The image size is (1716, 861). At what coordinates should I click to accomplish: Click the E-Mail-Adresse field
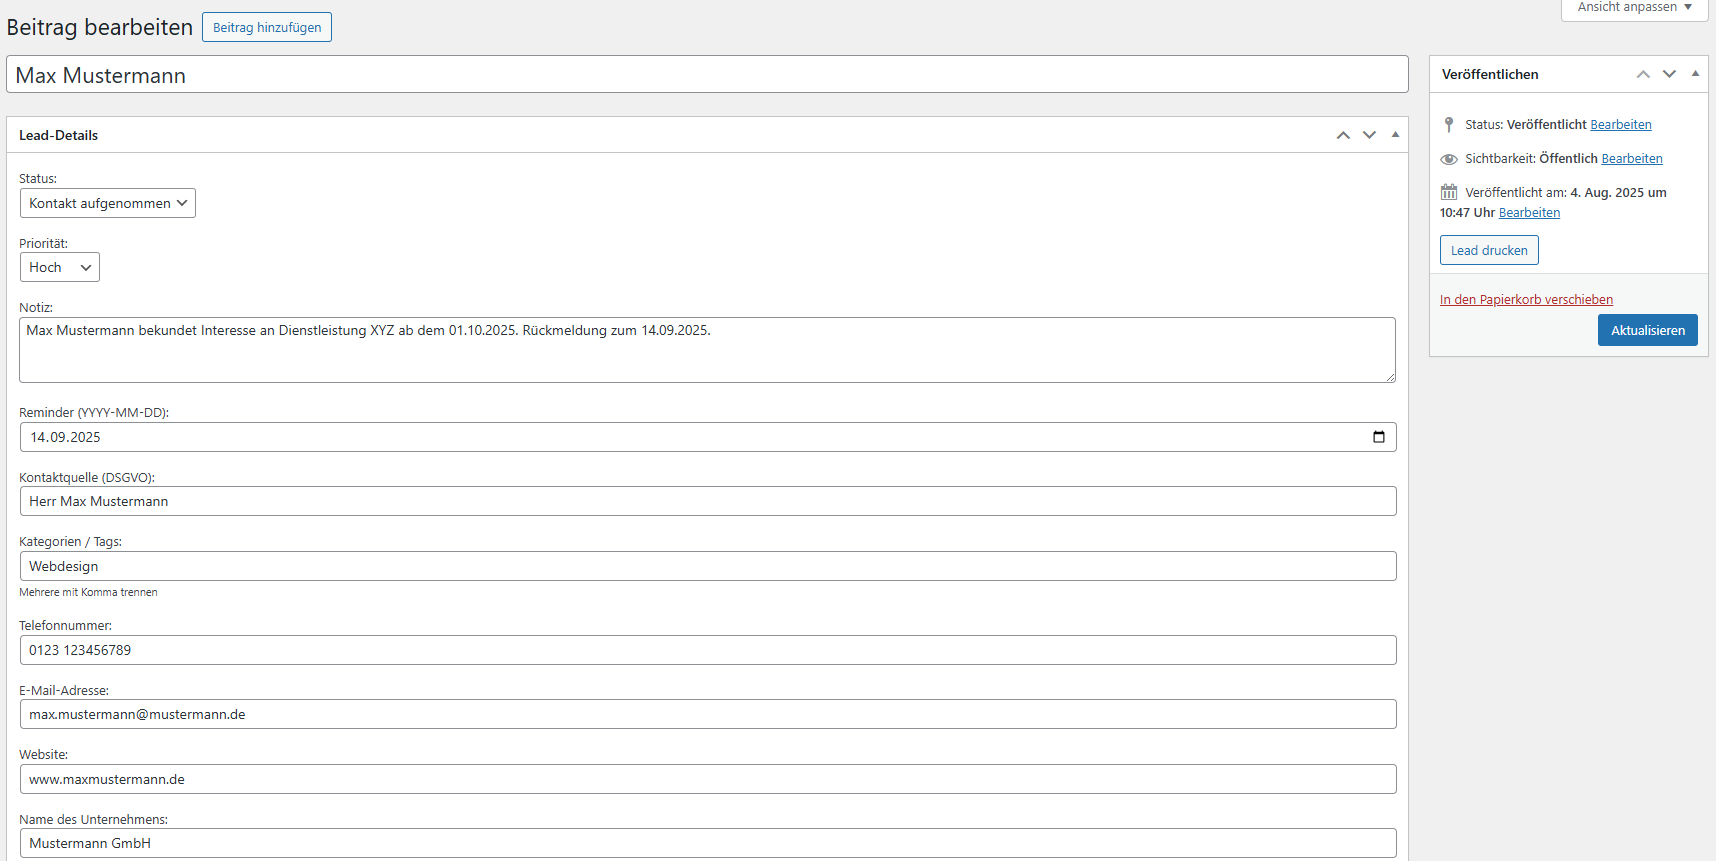pyautogui.click(x=708, y=714)
